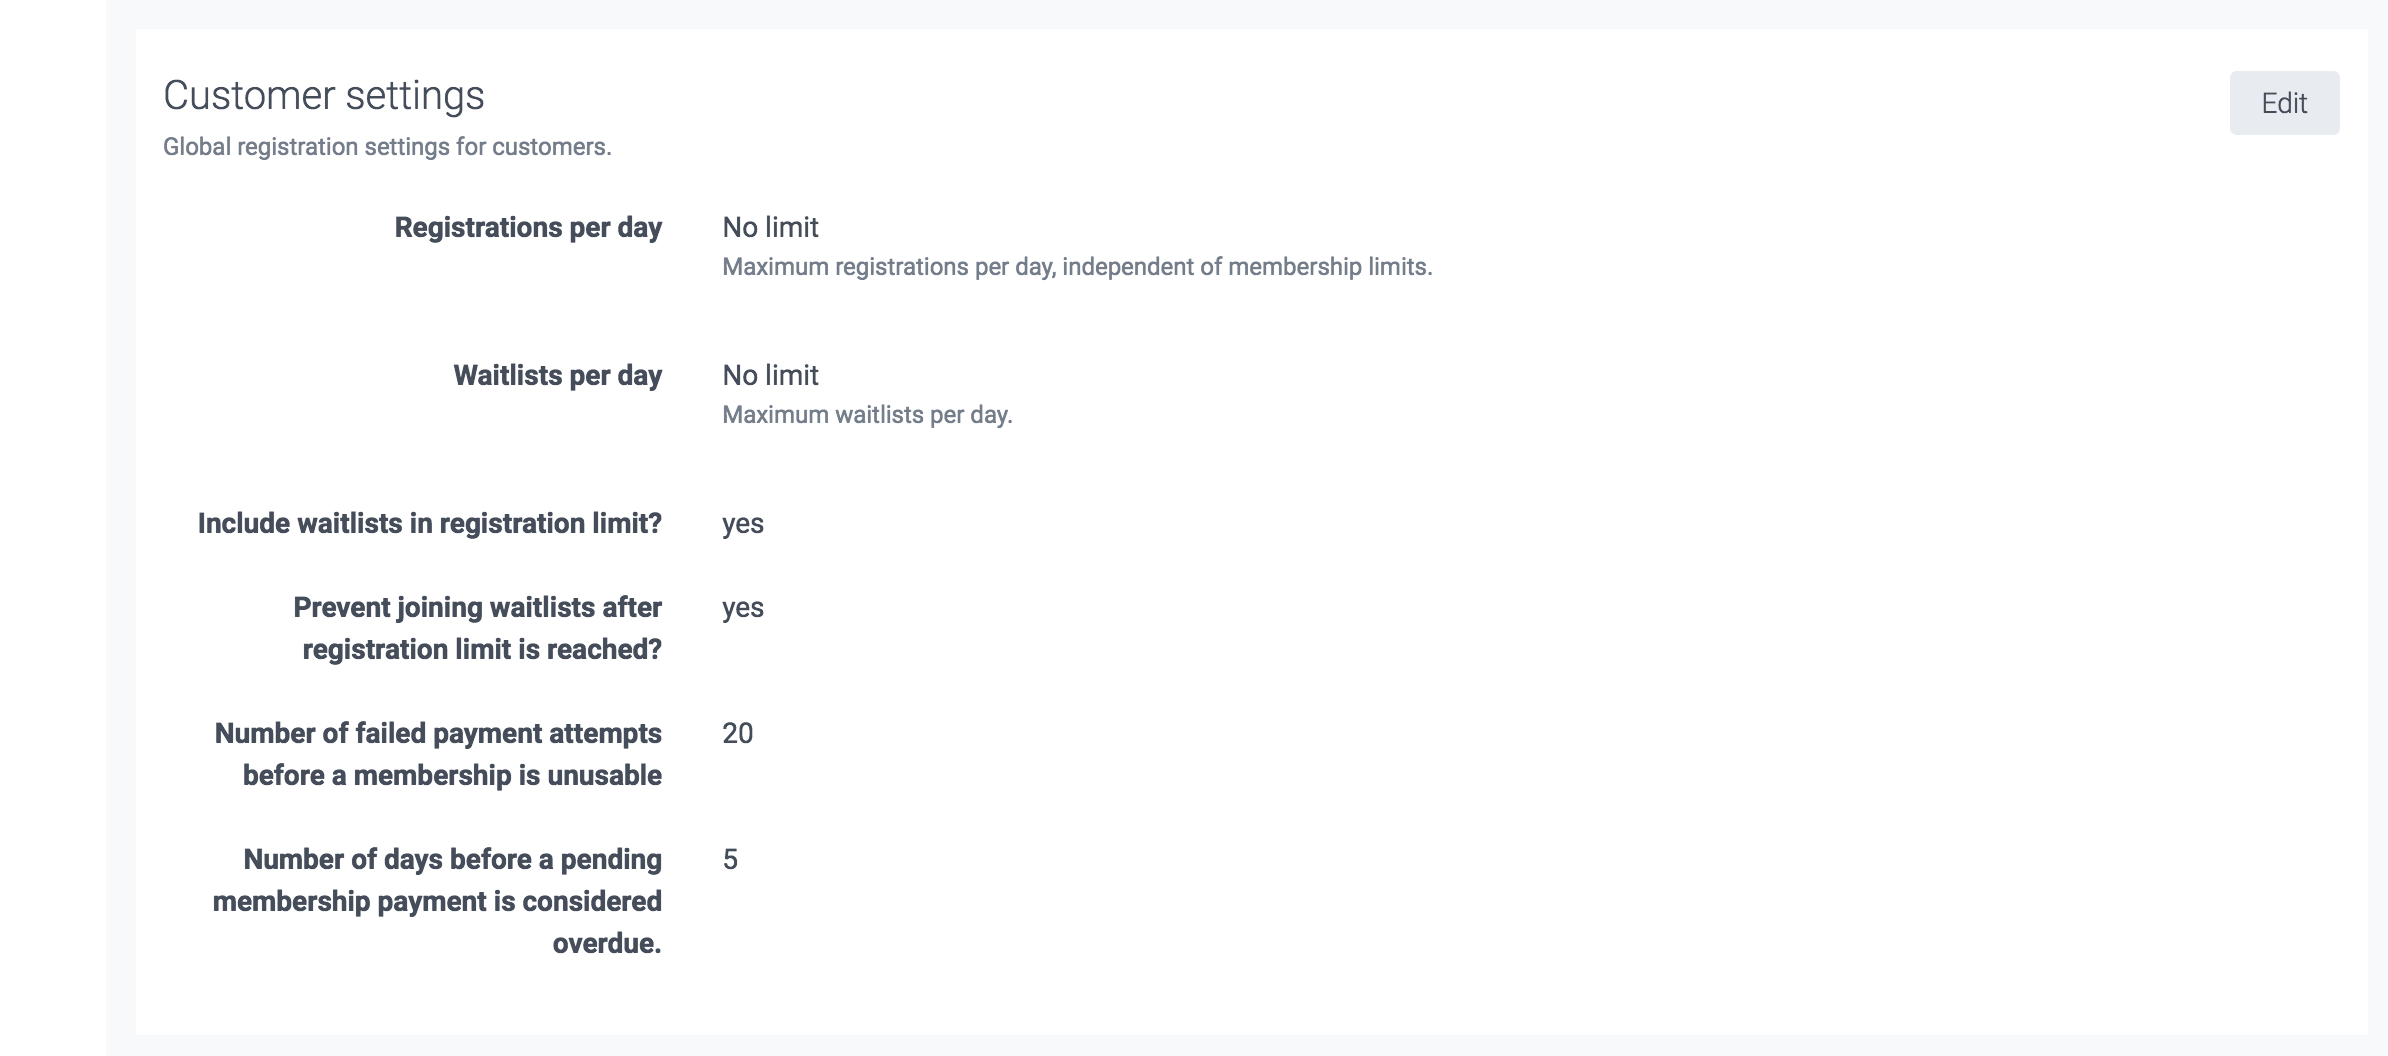Click the Maximum registrations per day help text

tap(1076, 267)
